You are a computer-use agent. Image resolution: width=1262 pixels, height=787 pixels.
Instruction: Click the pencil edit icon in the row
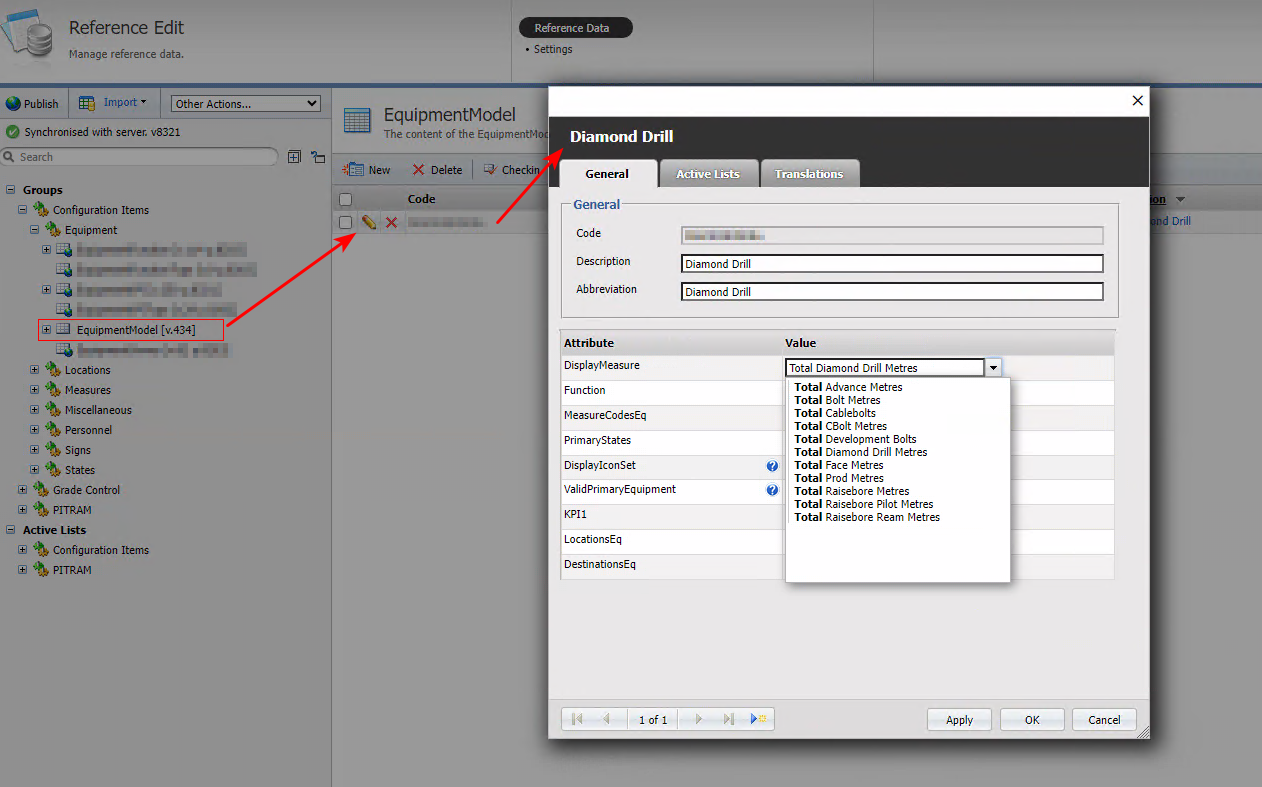[369, 222]
